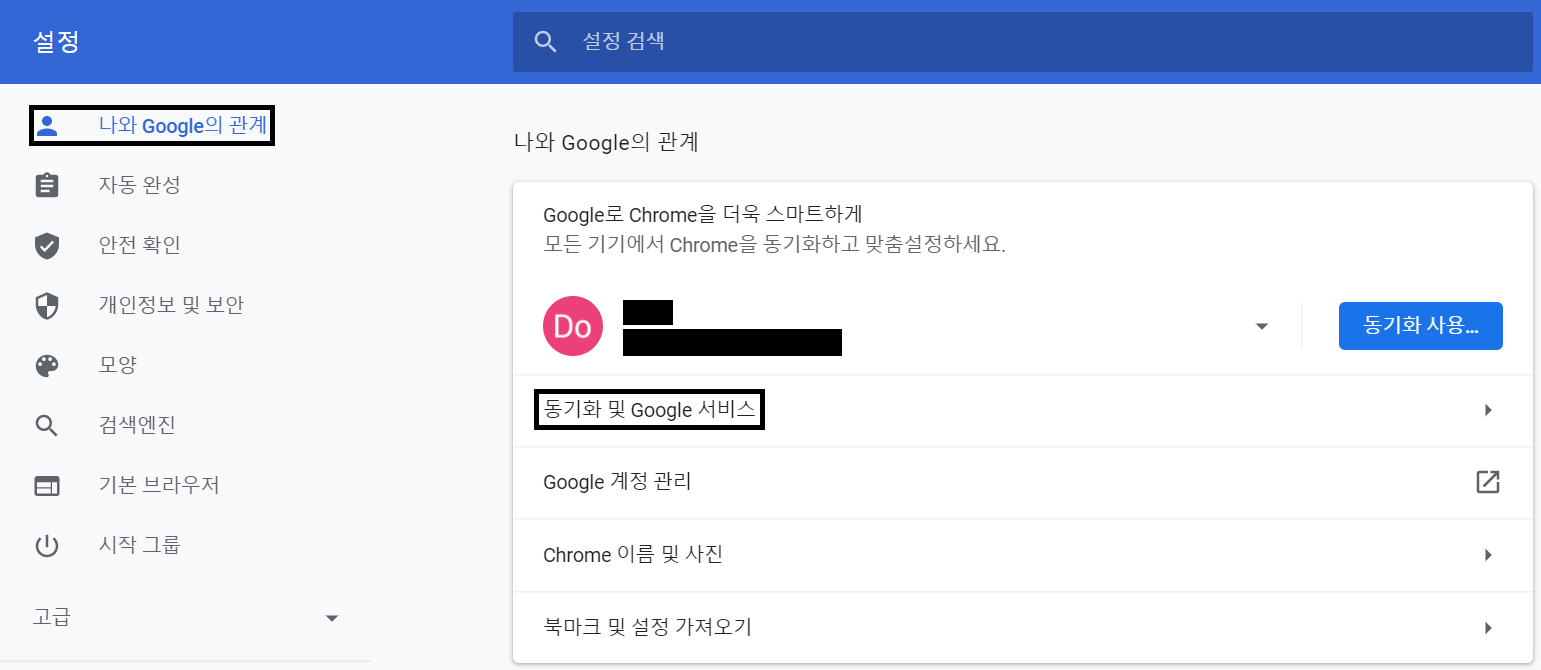The width and height of the screenshot is (1541, 670).
Task: Click the clipboard icon for 자동 완성
Action: pyautogui.click(x=47, y=186)
